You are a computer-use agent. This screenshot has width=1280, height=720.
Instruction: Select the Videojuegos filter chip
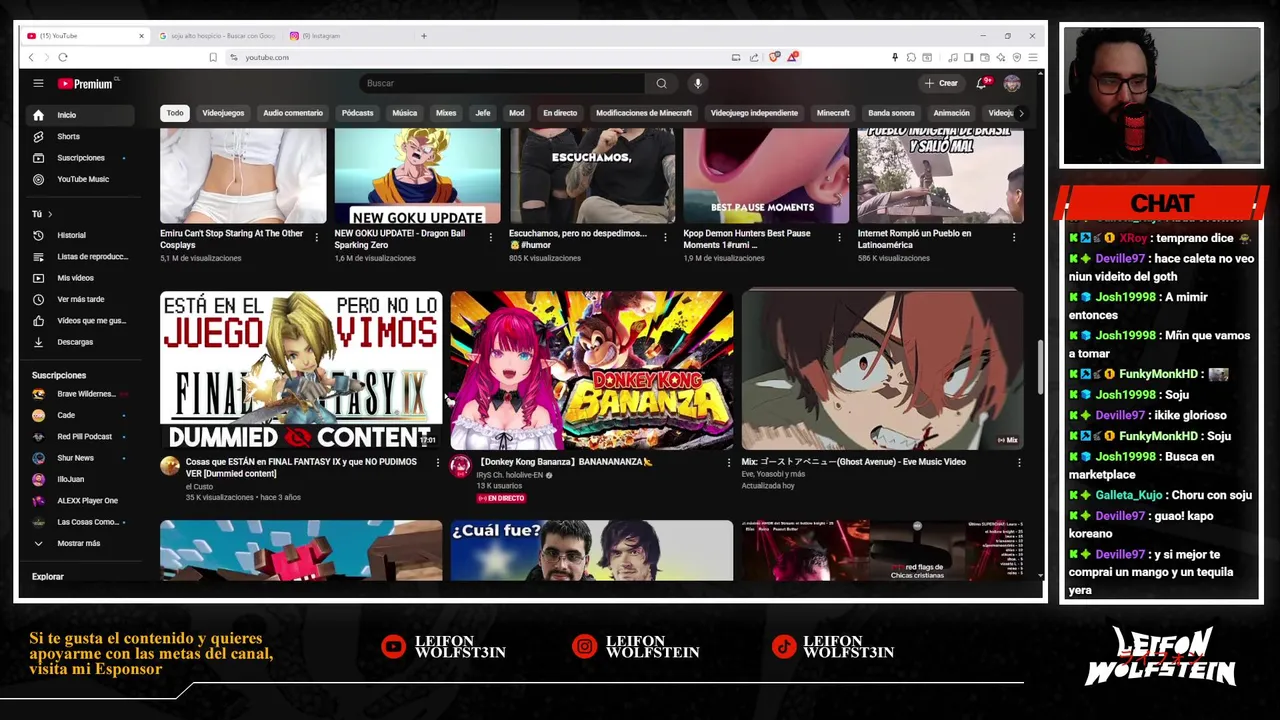coord(223,113)
